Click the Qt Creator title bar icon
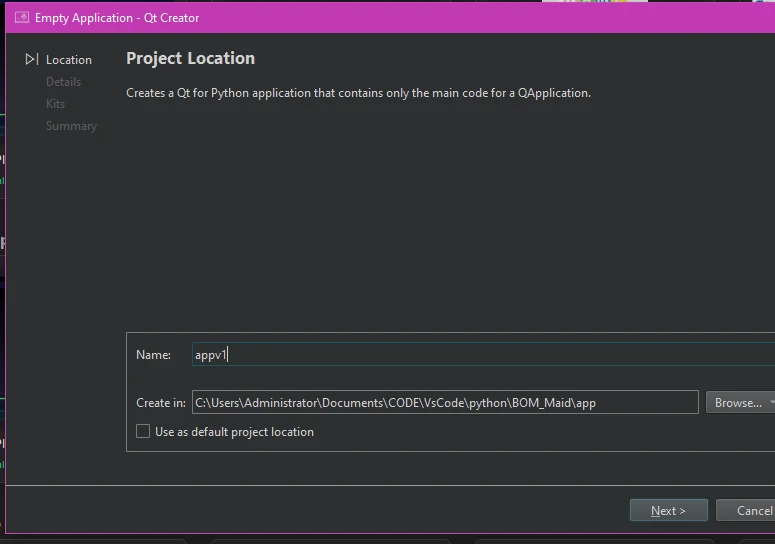 (x=22, y=18)
